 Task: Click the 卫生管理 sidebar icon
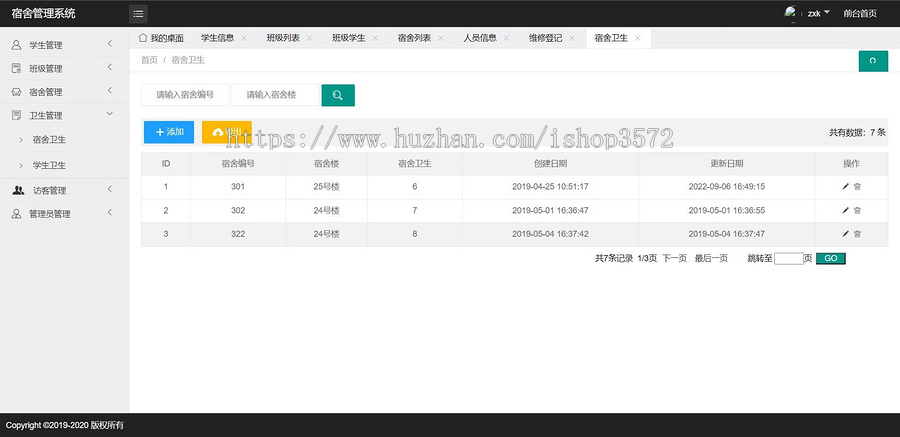click(x=17, y=115)
